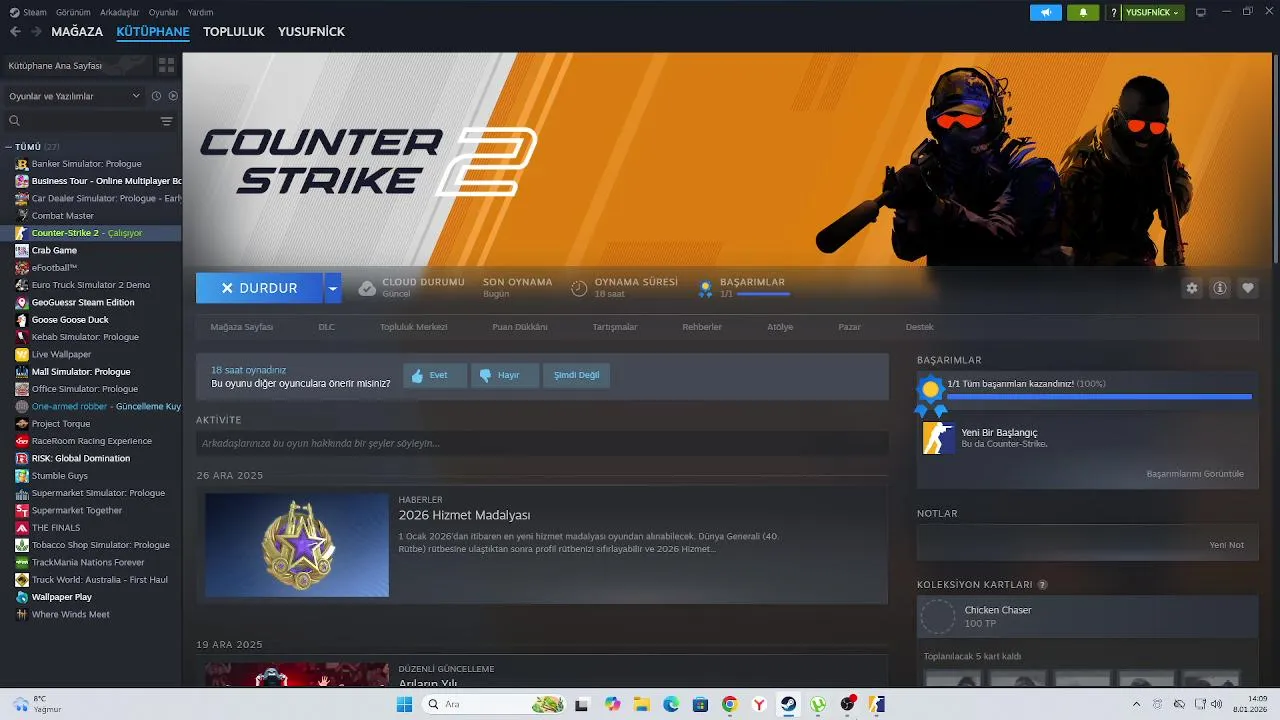Open the TOPLULUK tab
Screen dimensions: 1280x720
pyautogui.click(x=234, y=31)
